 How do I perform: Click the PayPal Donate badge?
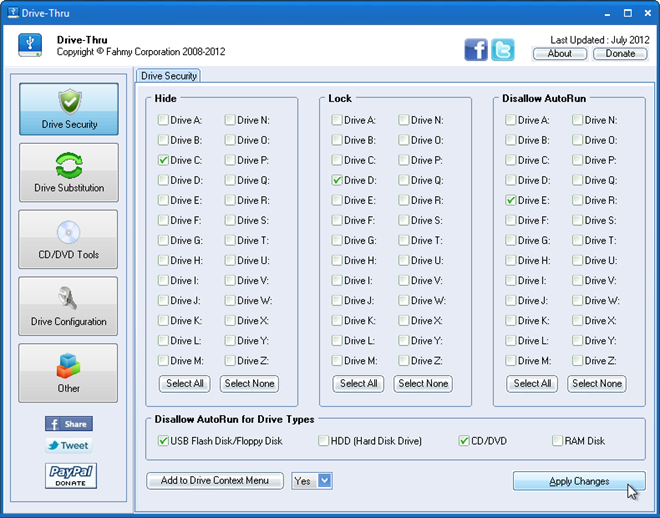pos(69,475)
